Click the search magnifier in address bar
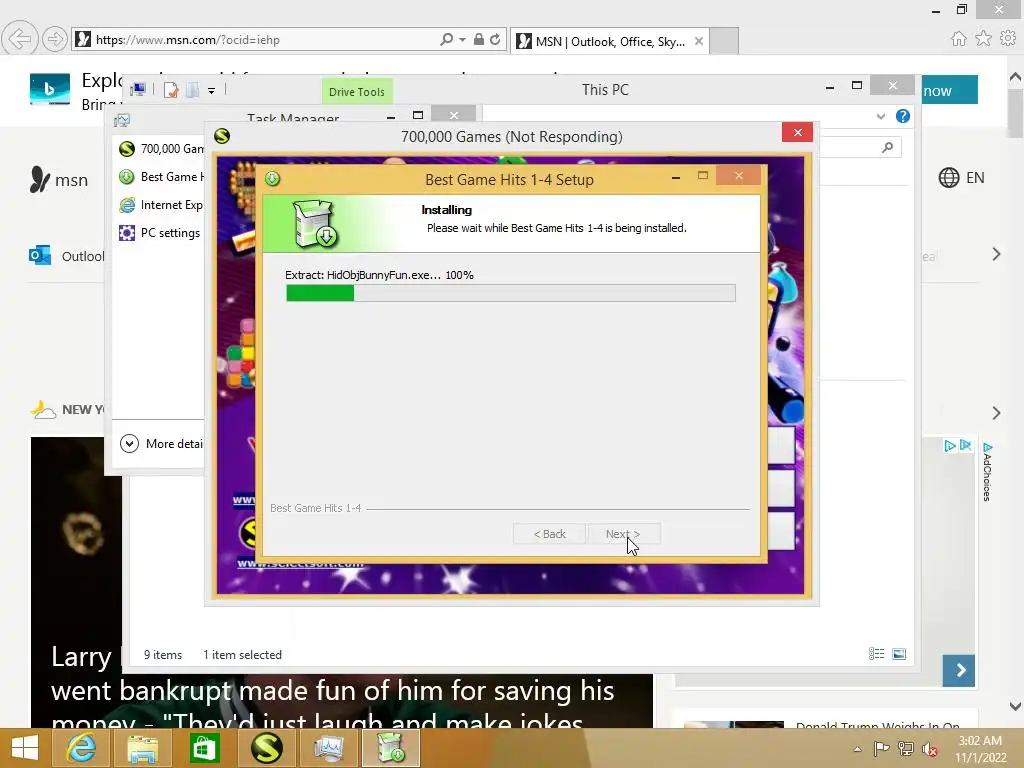Viewport: 1024px width, 768px height. (447, 39)
